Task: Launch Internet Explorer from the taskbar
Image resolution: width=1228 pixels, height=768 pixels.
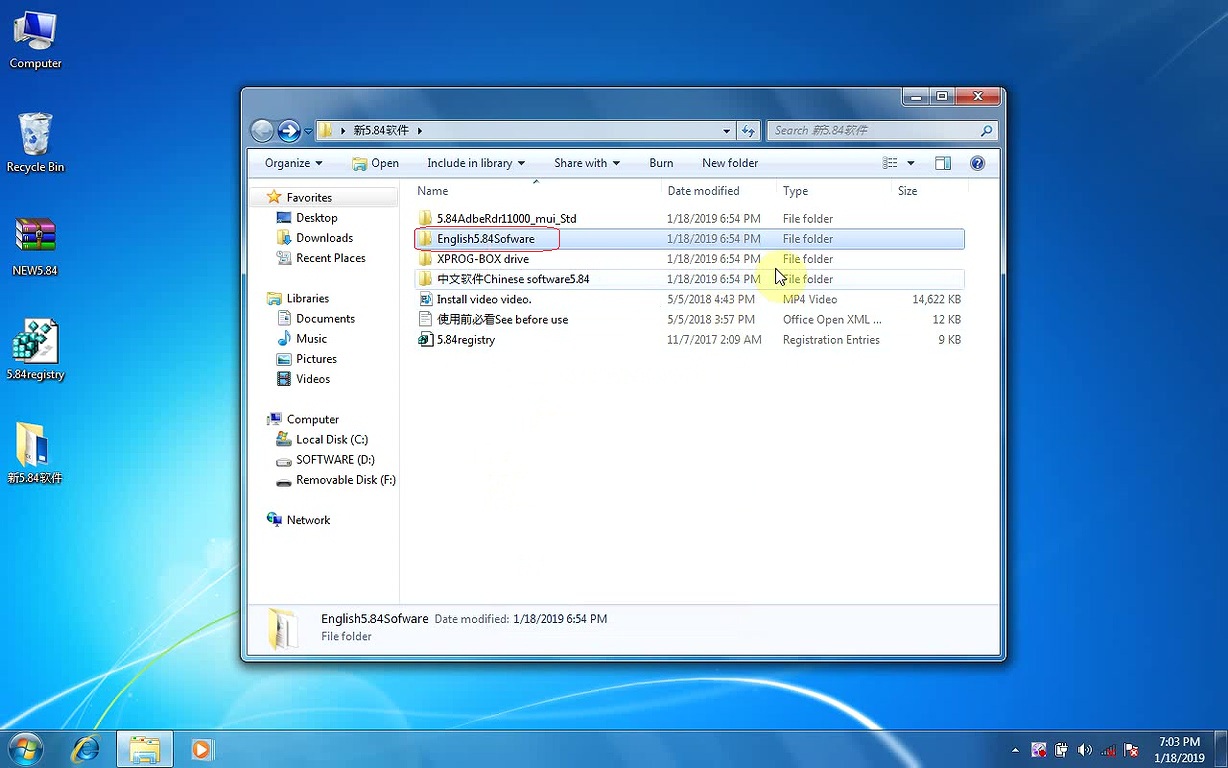Action: [x=87, y=749]
